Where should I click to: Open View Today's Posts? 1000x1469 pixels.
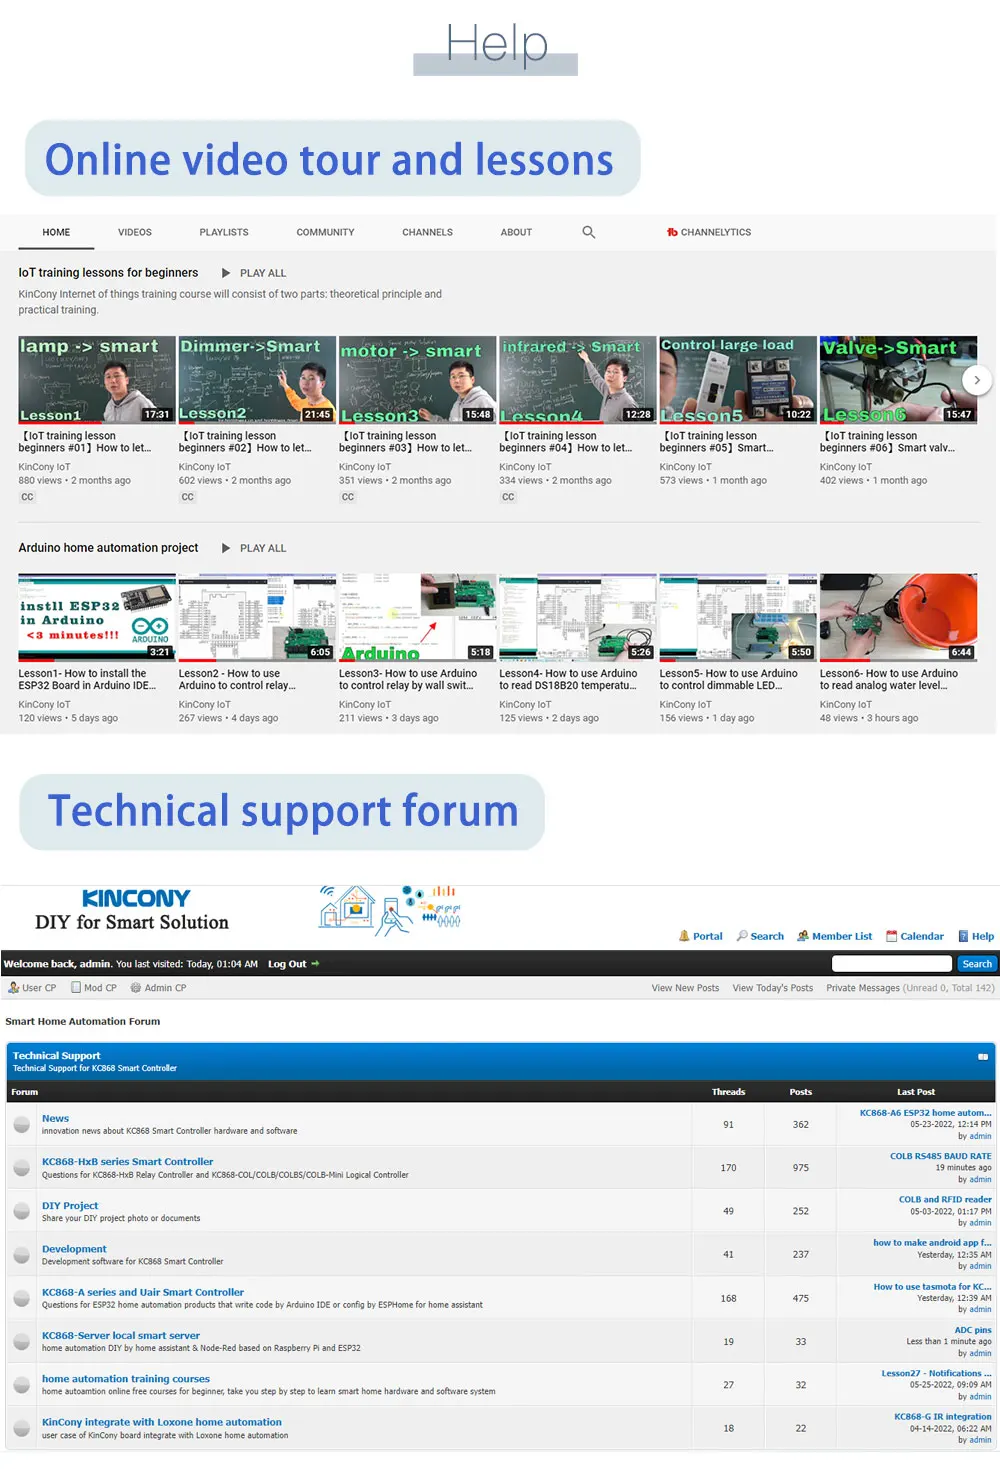[773, 988]
